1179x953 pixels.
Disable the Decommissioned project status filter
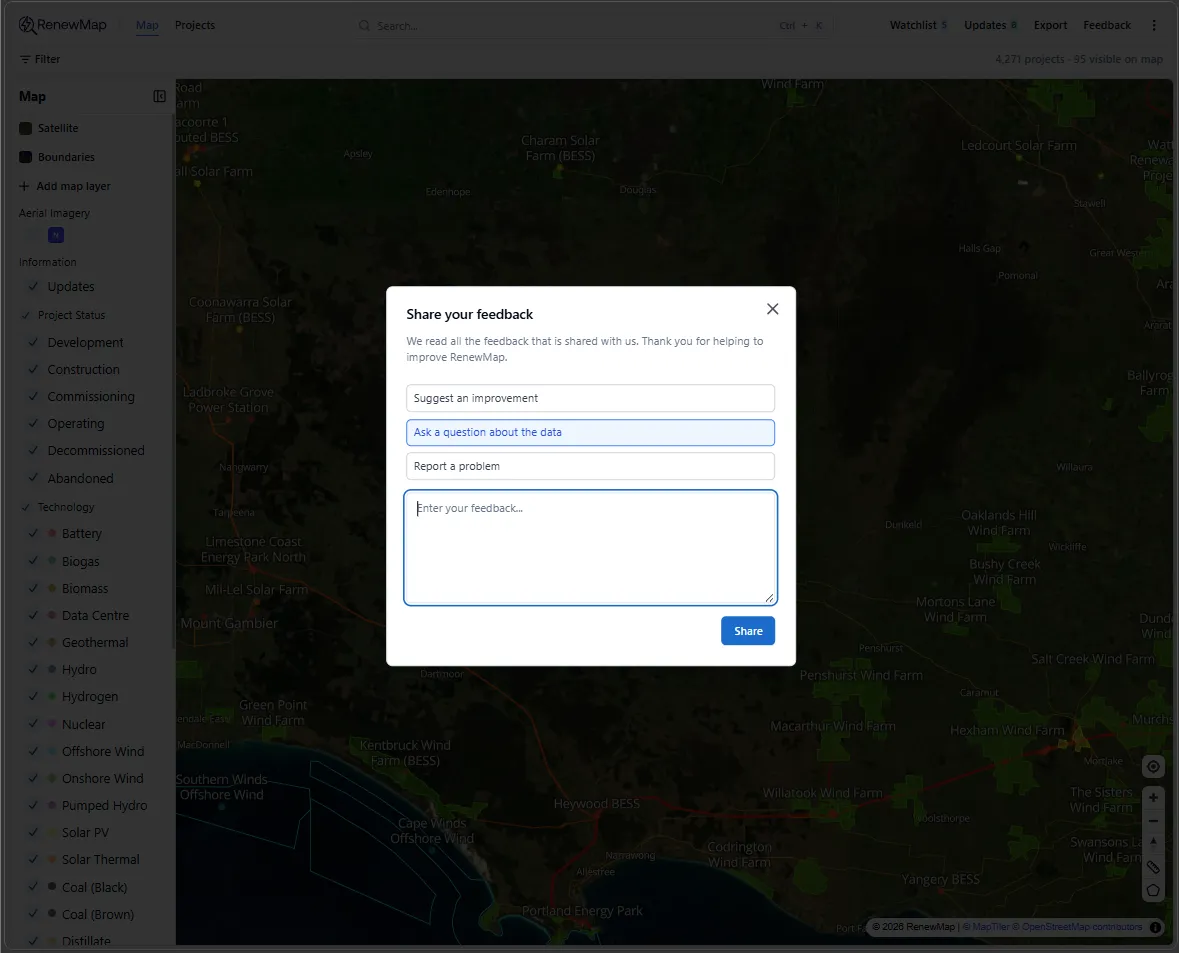coord(31,450)
